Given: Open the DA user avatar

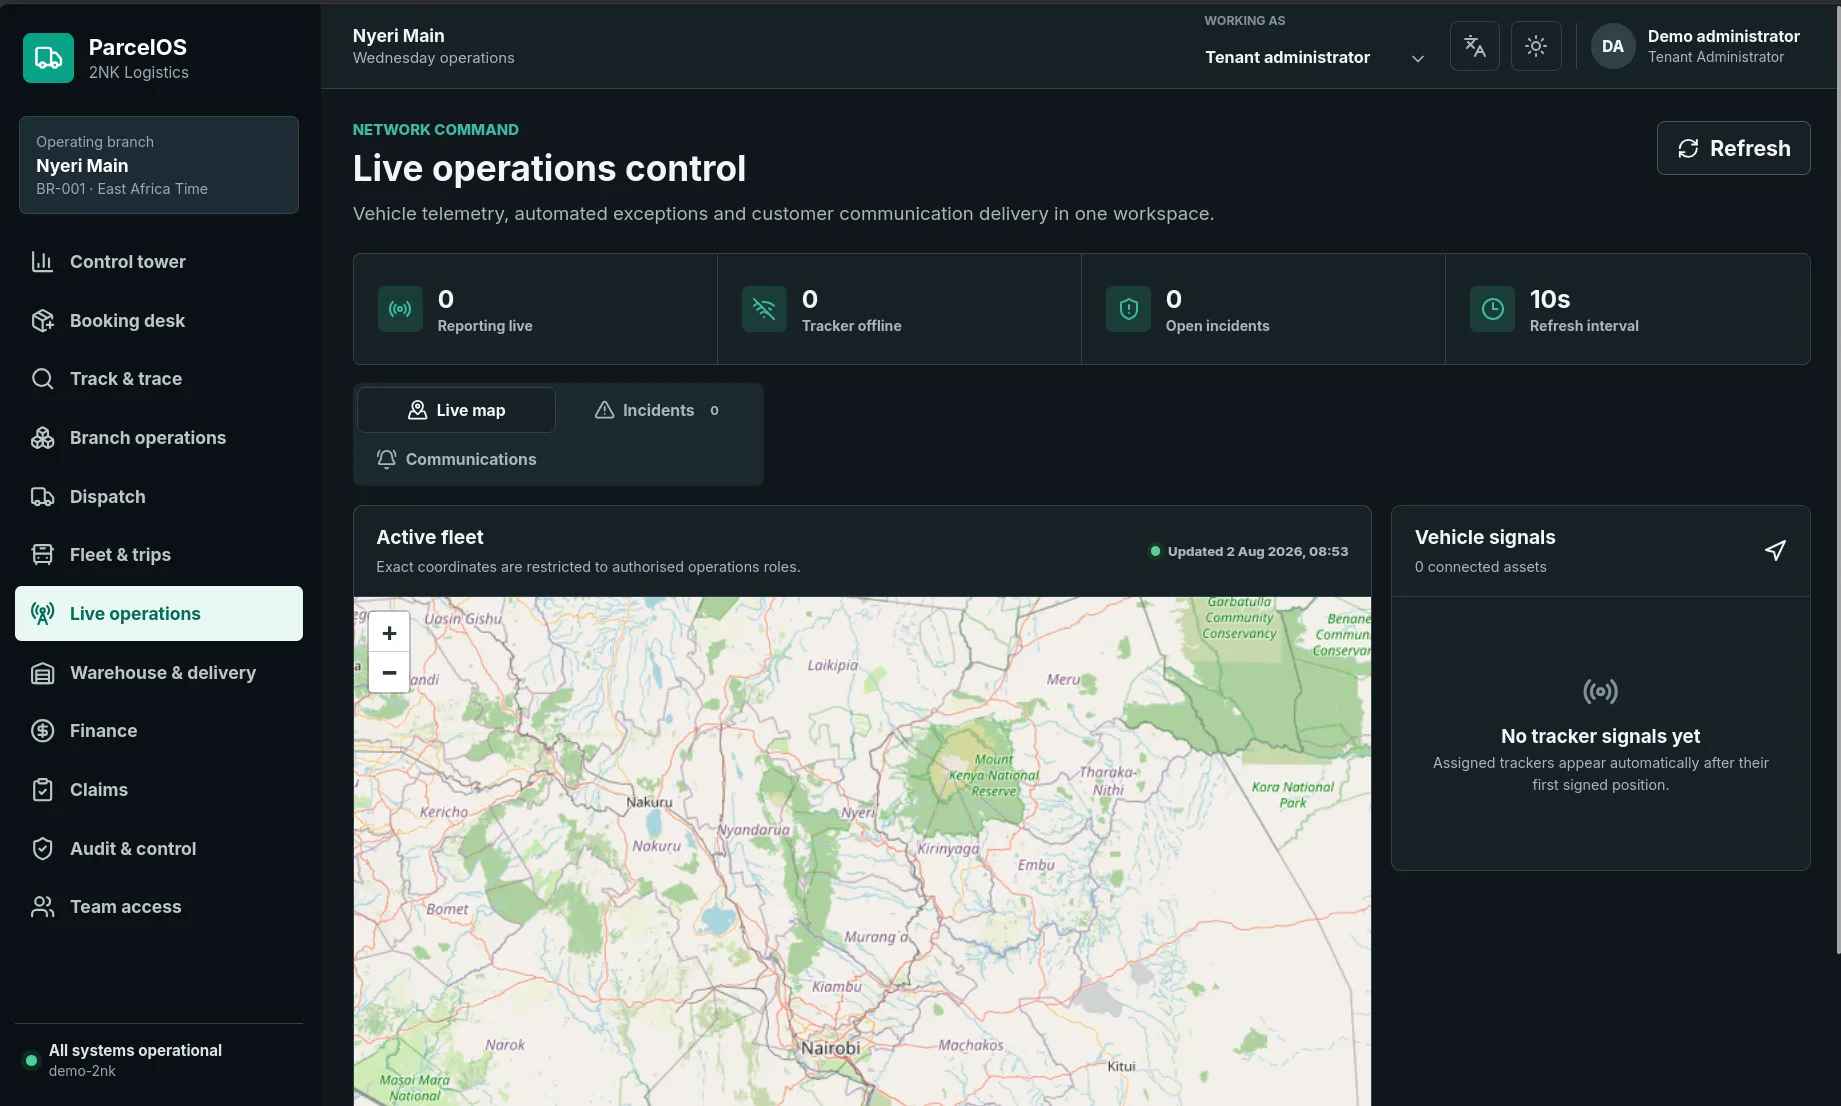Looking at the screenshot, I should (x=1612, y=46).
